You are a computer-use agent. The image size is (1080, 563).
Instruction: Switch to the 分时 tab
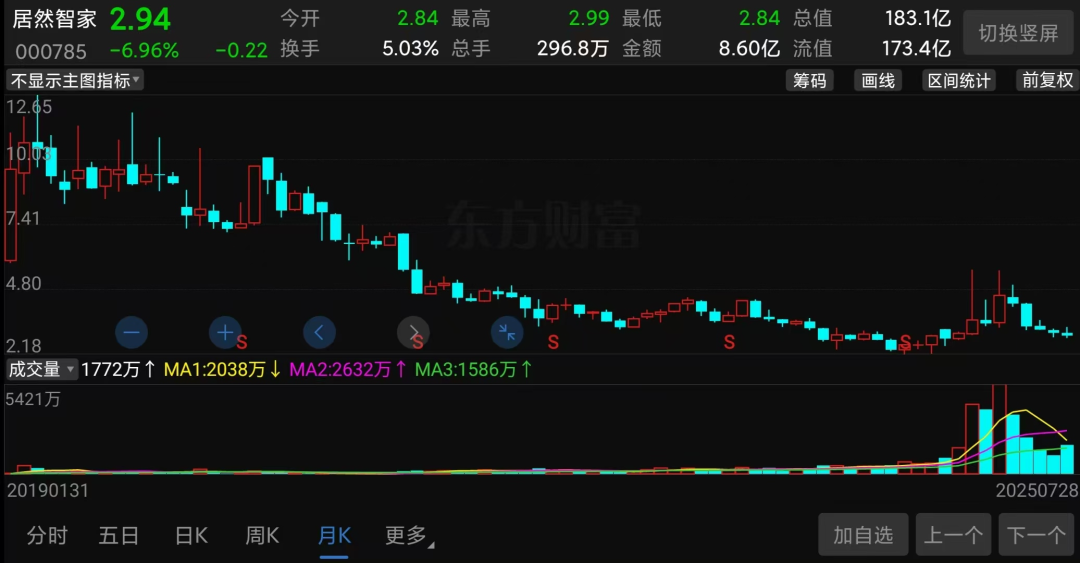click(48, 535)
